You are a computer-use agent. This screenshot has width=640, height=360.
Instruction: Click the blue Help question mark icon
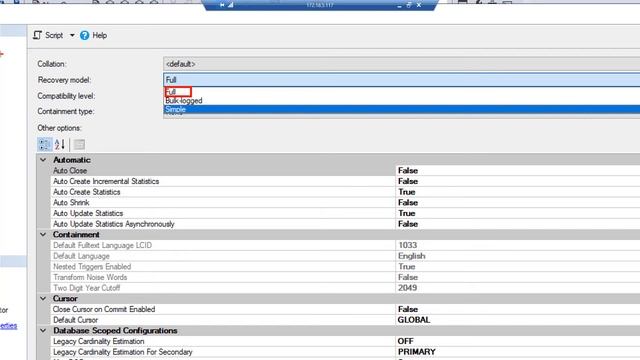pos(84,36)
